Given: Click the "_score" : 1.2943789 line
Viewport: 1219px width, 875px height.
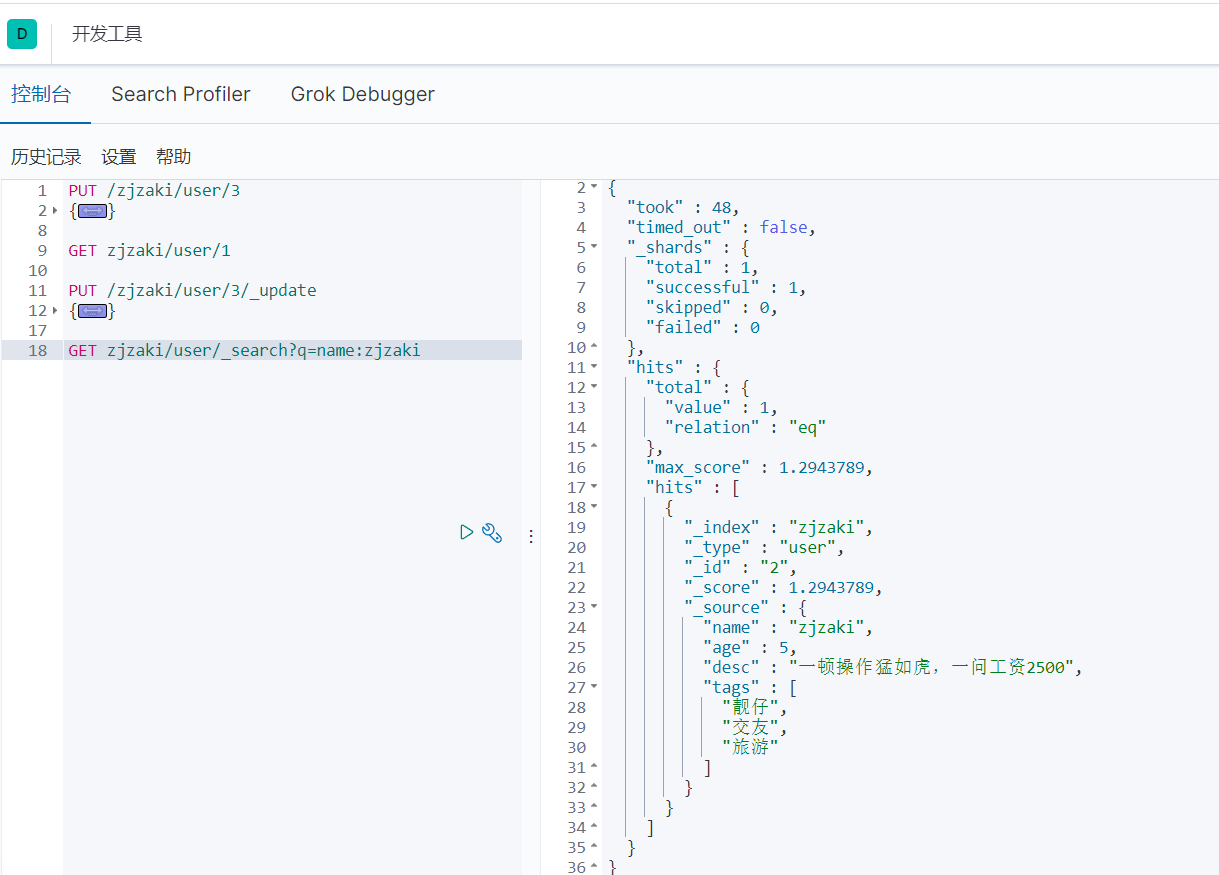Looking at the screenshot, I should point(784,587).
